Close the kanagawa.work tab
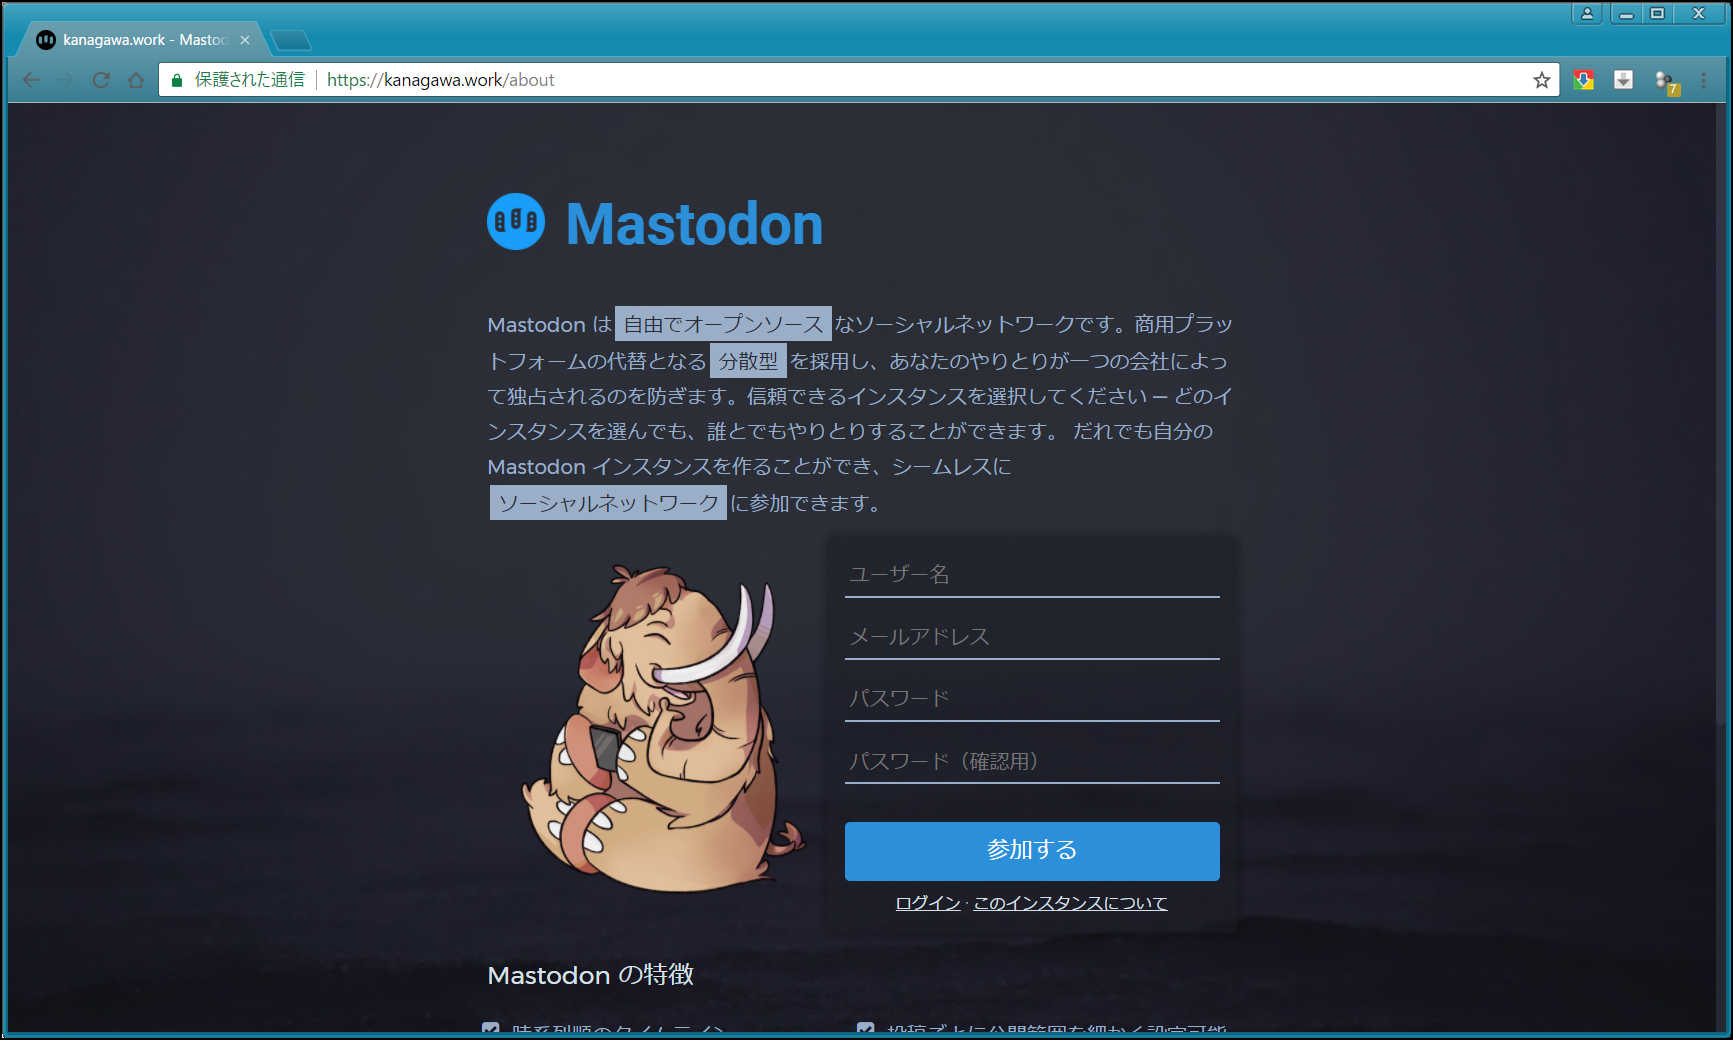This screenshot has width=1733, height=1040. 245,40
